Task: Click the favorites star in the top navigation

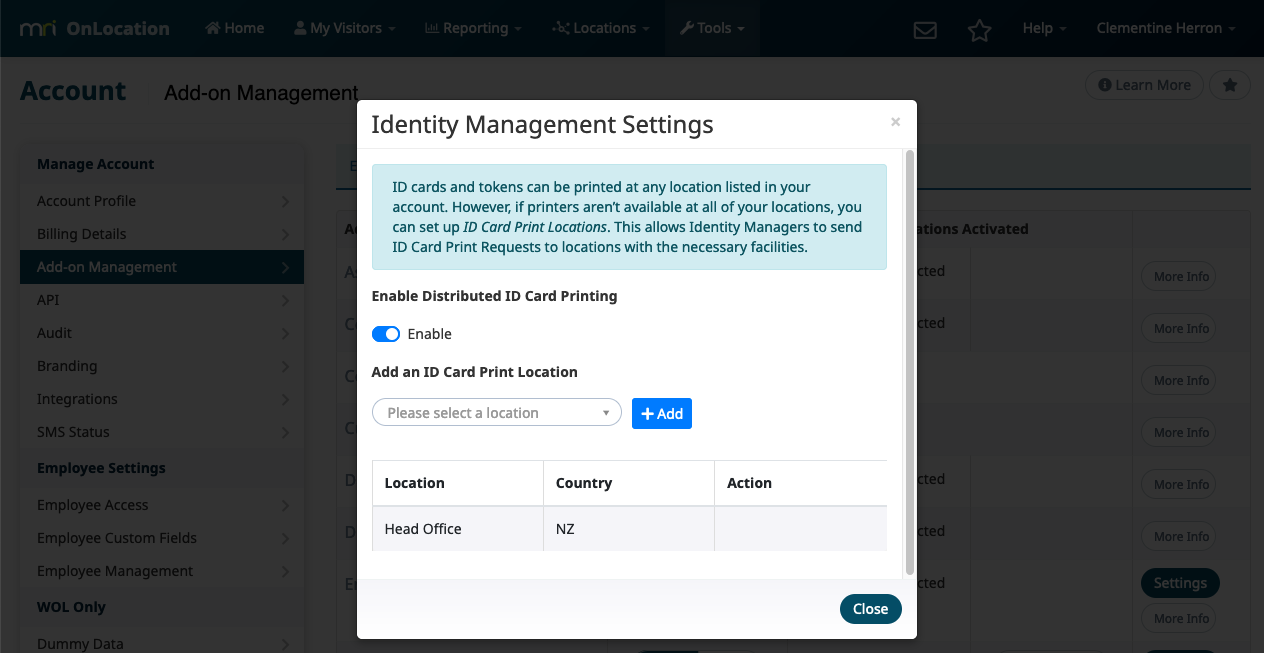Action: tap(980, 29)
